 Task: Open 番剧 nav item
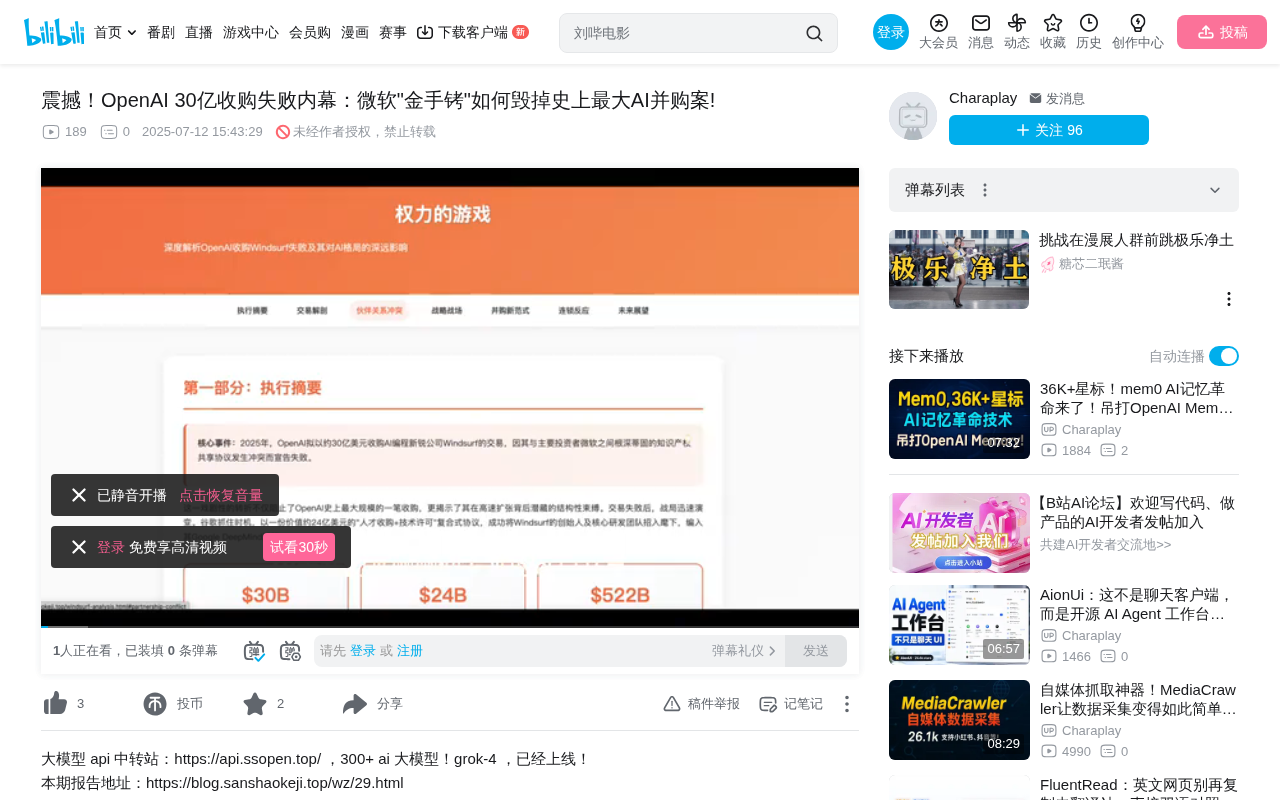click(161, 32)
